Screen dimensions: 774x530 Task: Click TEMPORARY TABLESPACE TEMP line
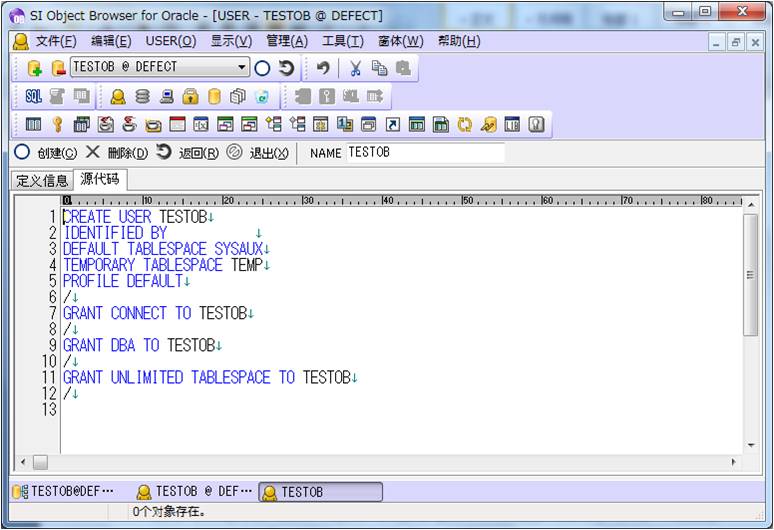tap(163, 265)
